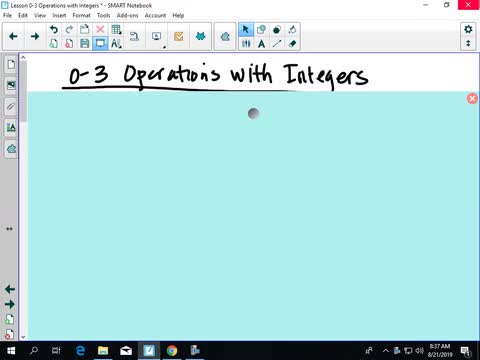
Task: Open the Format menu
Action: pos(81,15)
